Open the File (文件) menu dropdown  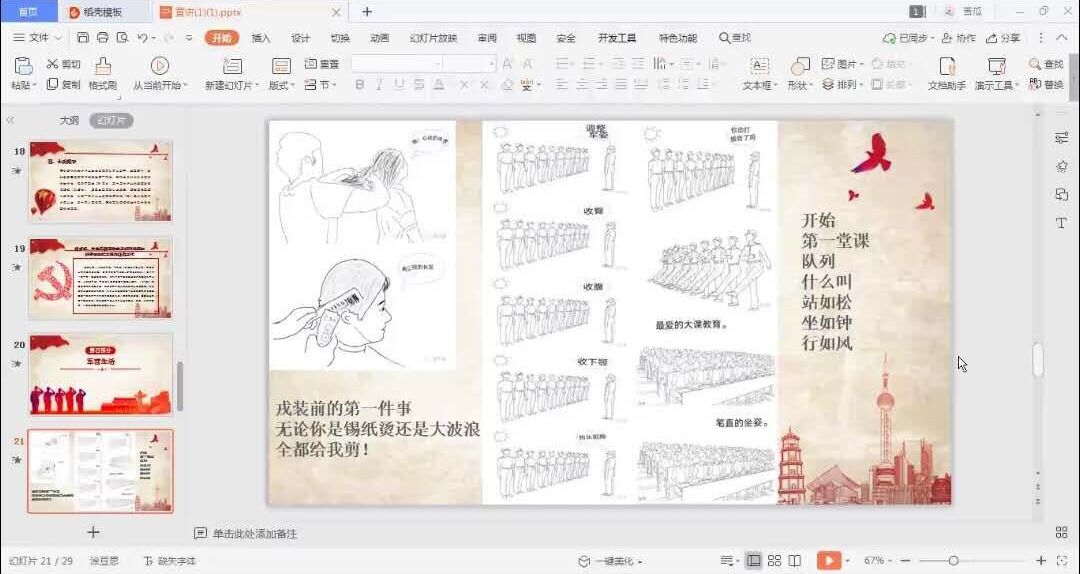[37, 38]
